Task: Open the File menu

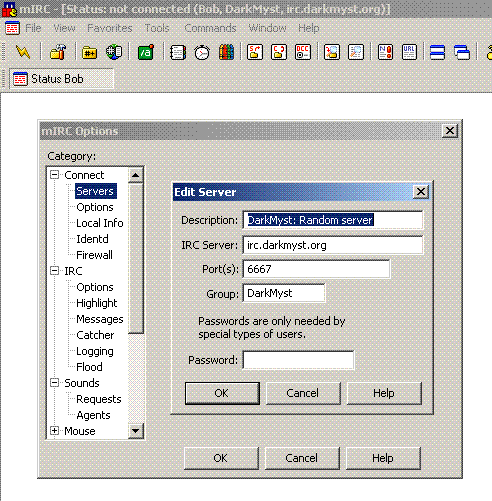Action: coord(33,28)
